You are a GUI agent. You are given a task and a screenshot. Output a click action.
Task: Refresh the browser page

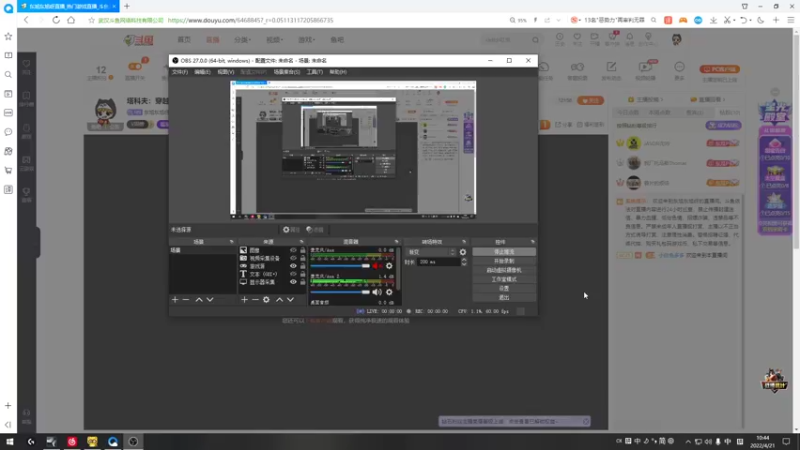pos(56,20)
